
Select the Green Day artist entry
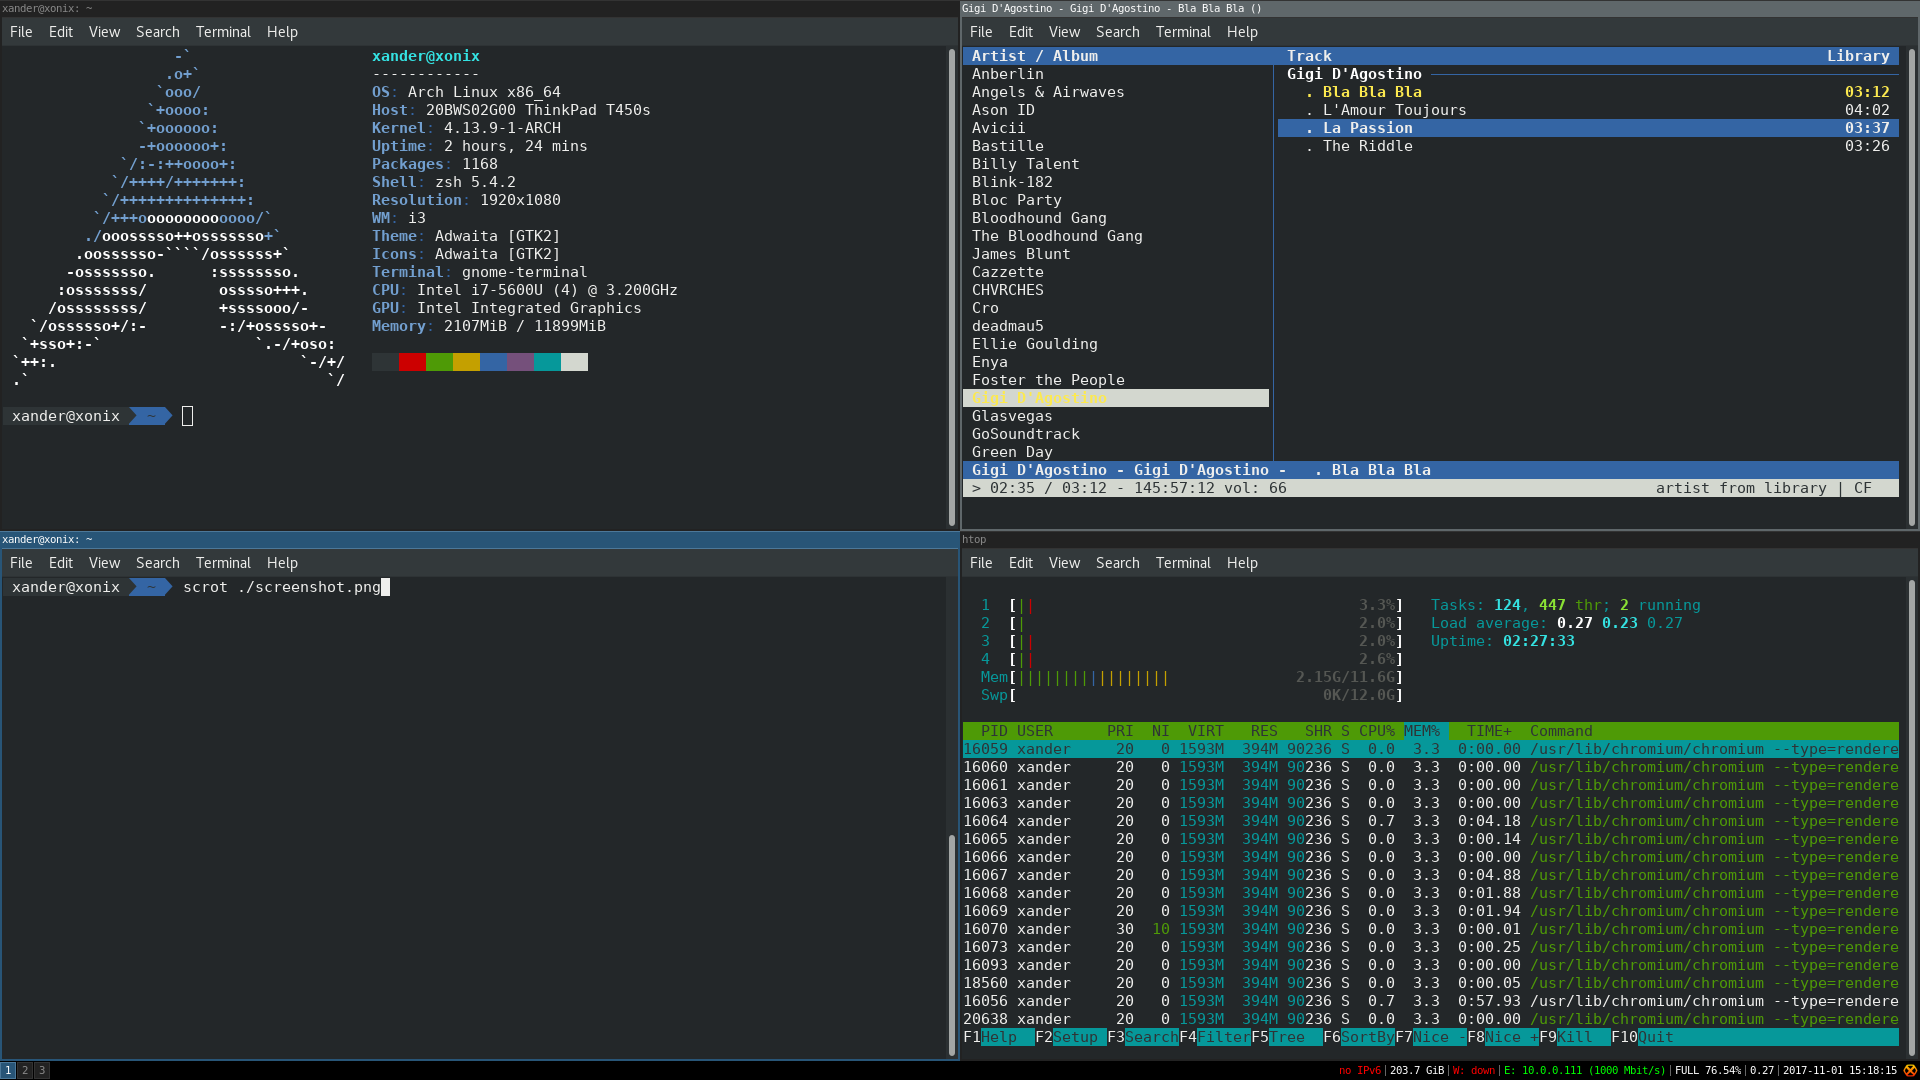(1012, 452)
